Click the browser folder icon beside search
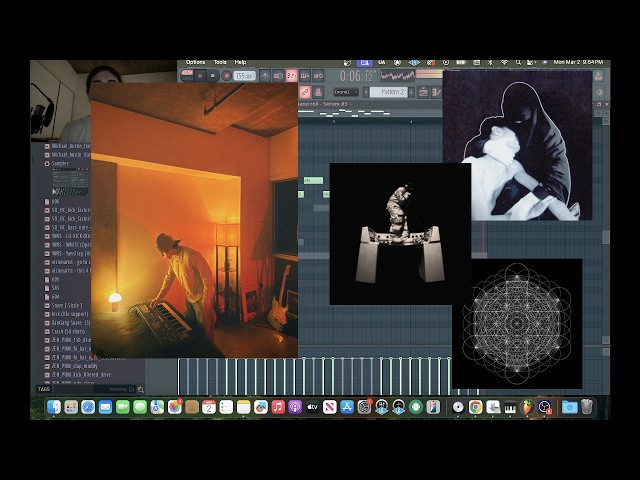This screenshot has height=480, width=640. point(131,389)
